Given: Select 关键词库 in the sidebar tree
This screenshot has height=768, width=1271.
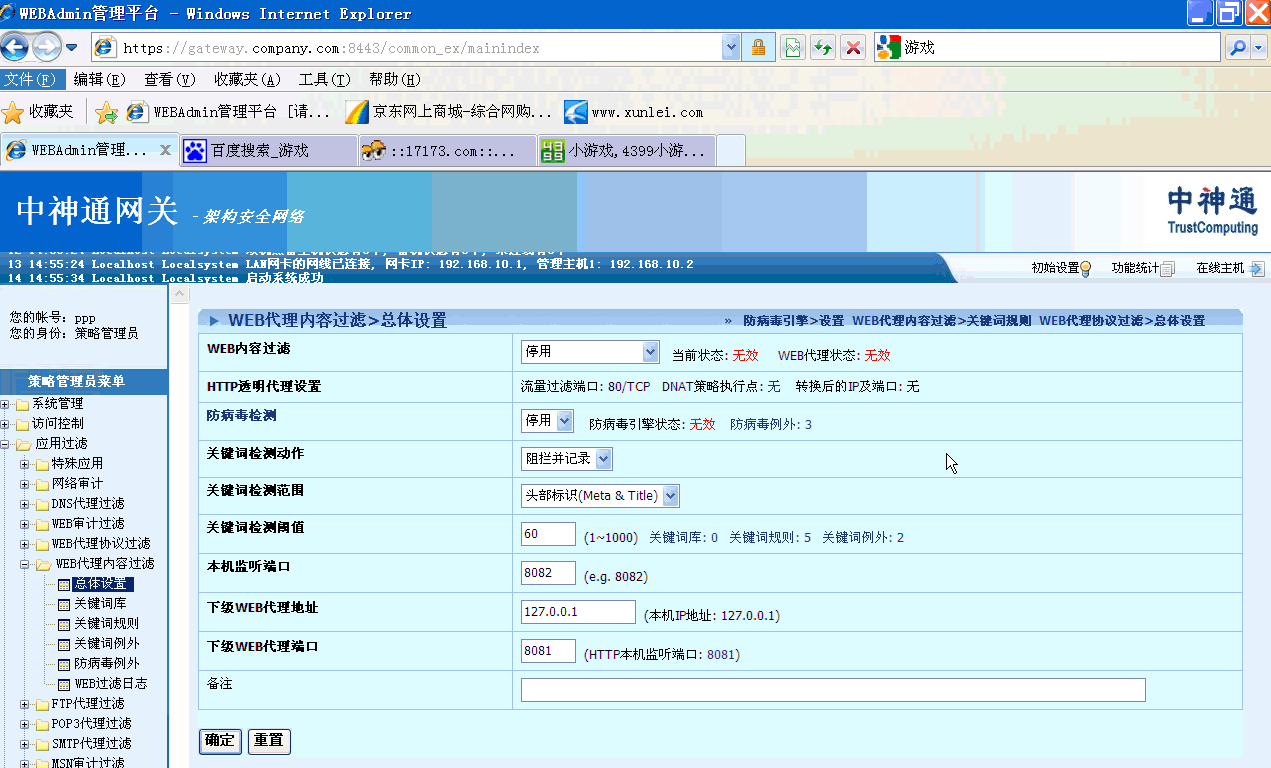Looking at the screenshot, I should (100, 604).
